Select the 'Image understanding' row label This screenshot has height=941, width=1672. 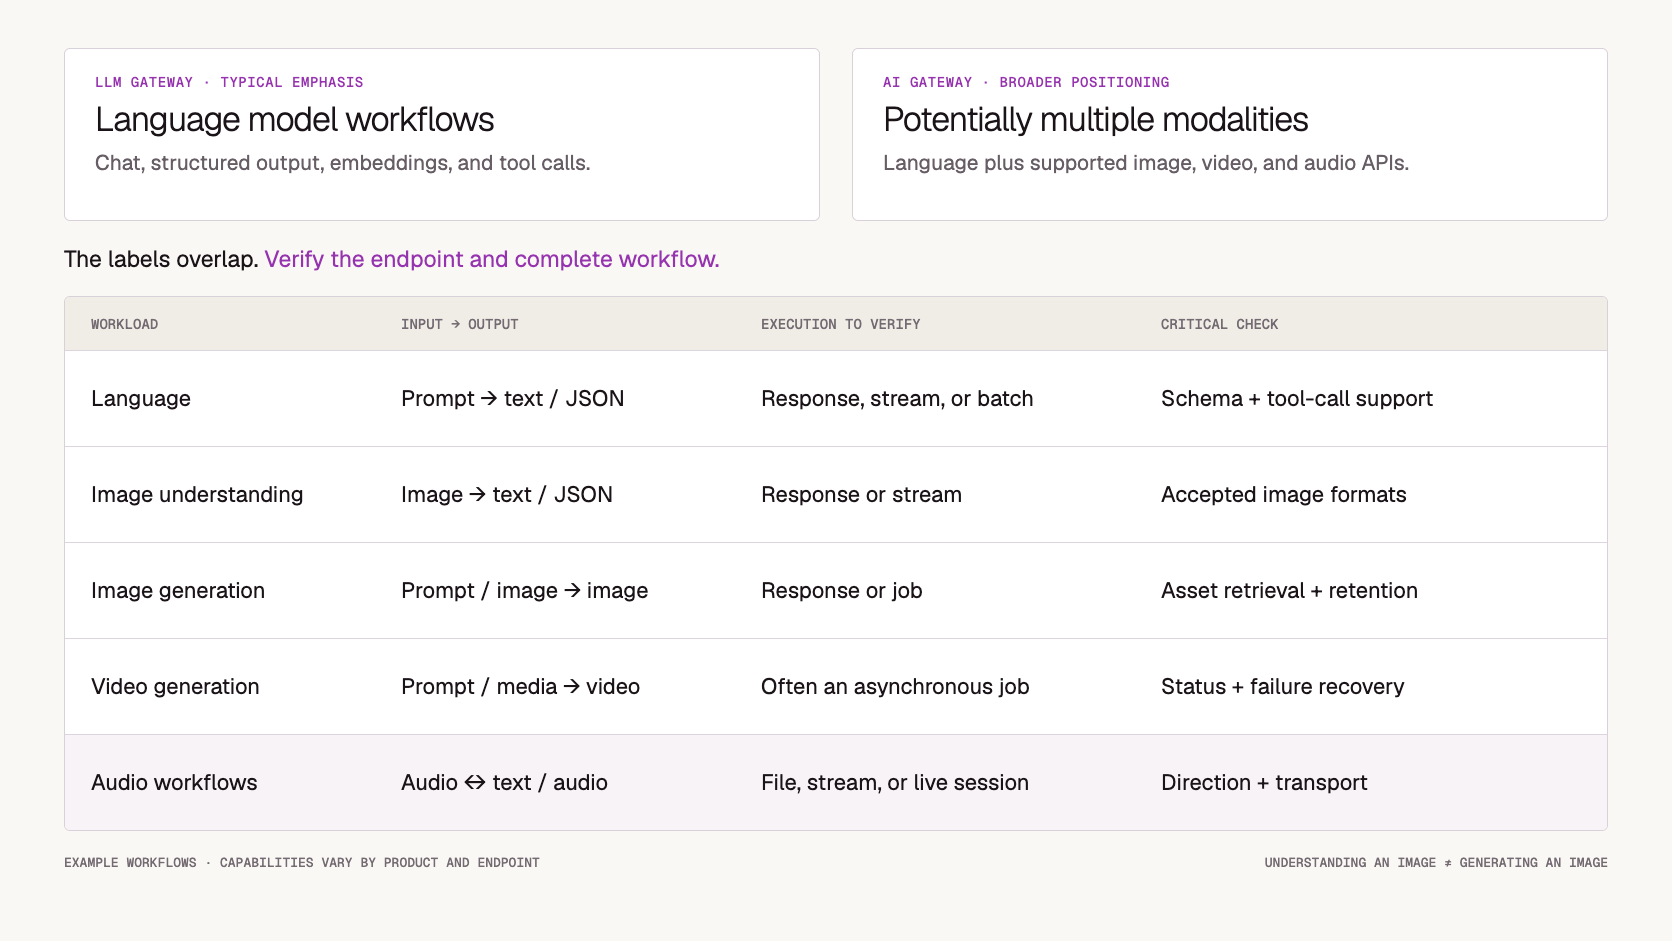[x=197, y=495]
